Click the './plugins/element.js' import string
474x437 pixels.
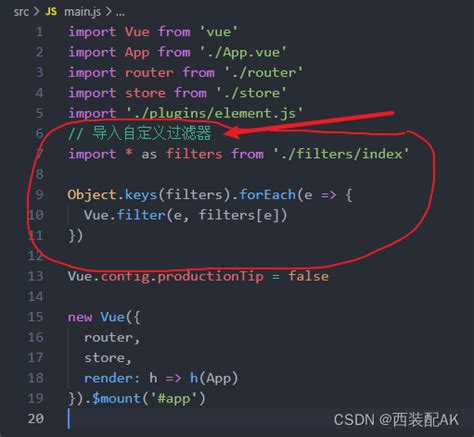pos(214,113)
